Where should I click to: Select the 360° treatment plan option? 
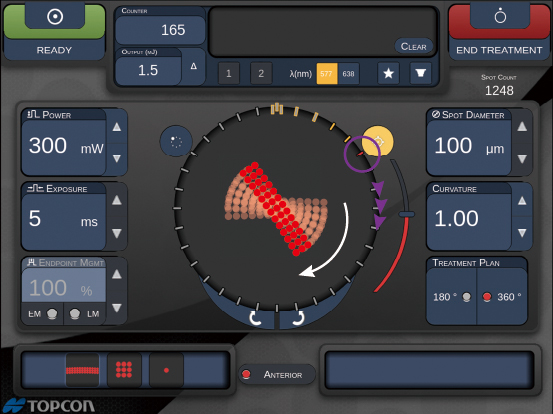pyautogui.click(x=502, y=297)
